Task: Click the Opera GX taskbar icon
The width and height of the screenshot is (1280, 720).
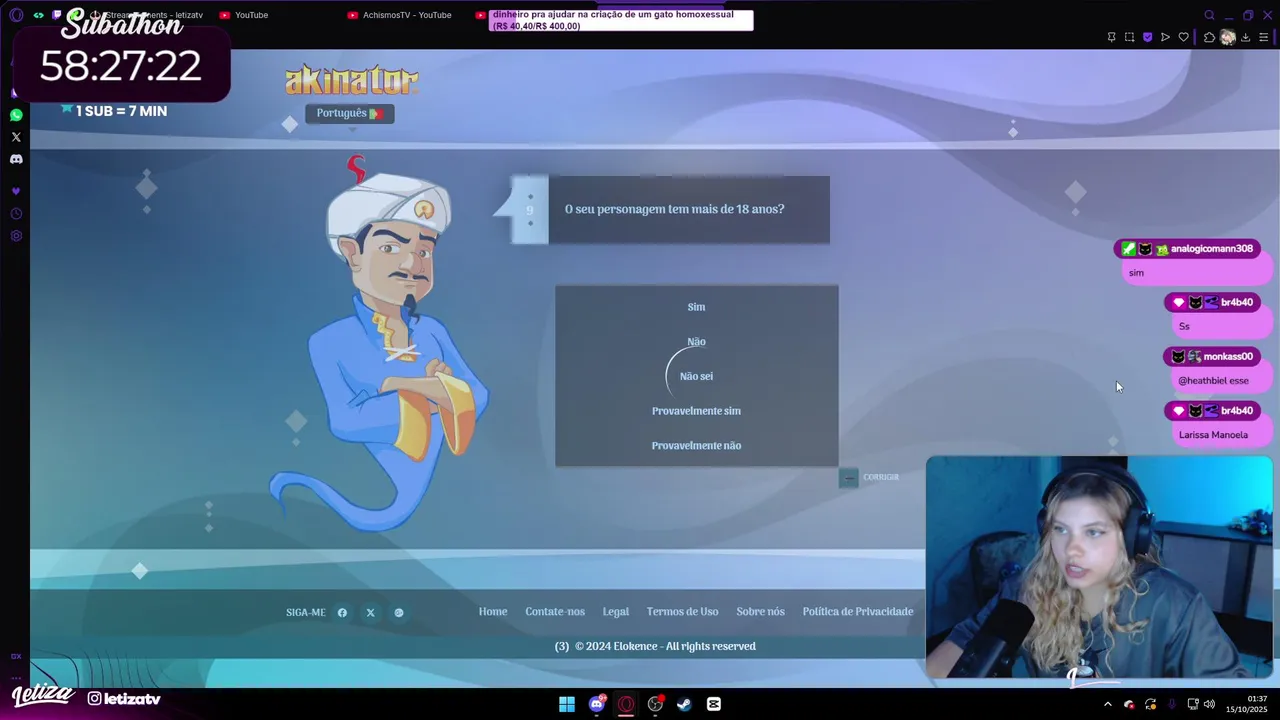Action: point(626,704)
